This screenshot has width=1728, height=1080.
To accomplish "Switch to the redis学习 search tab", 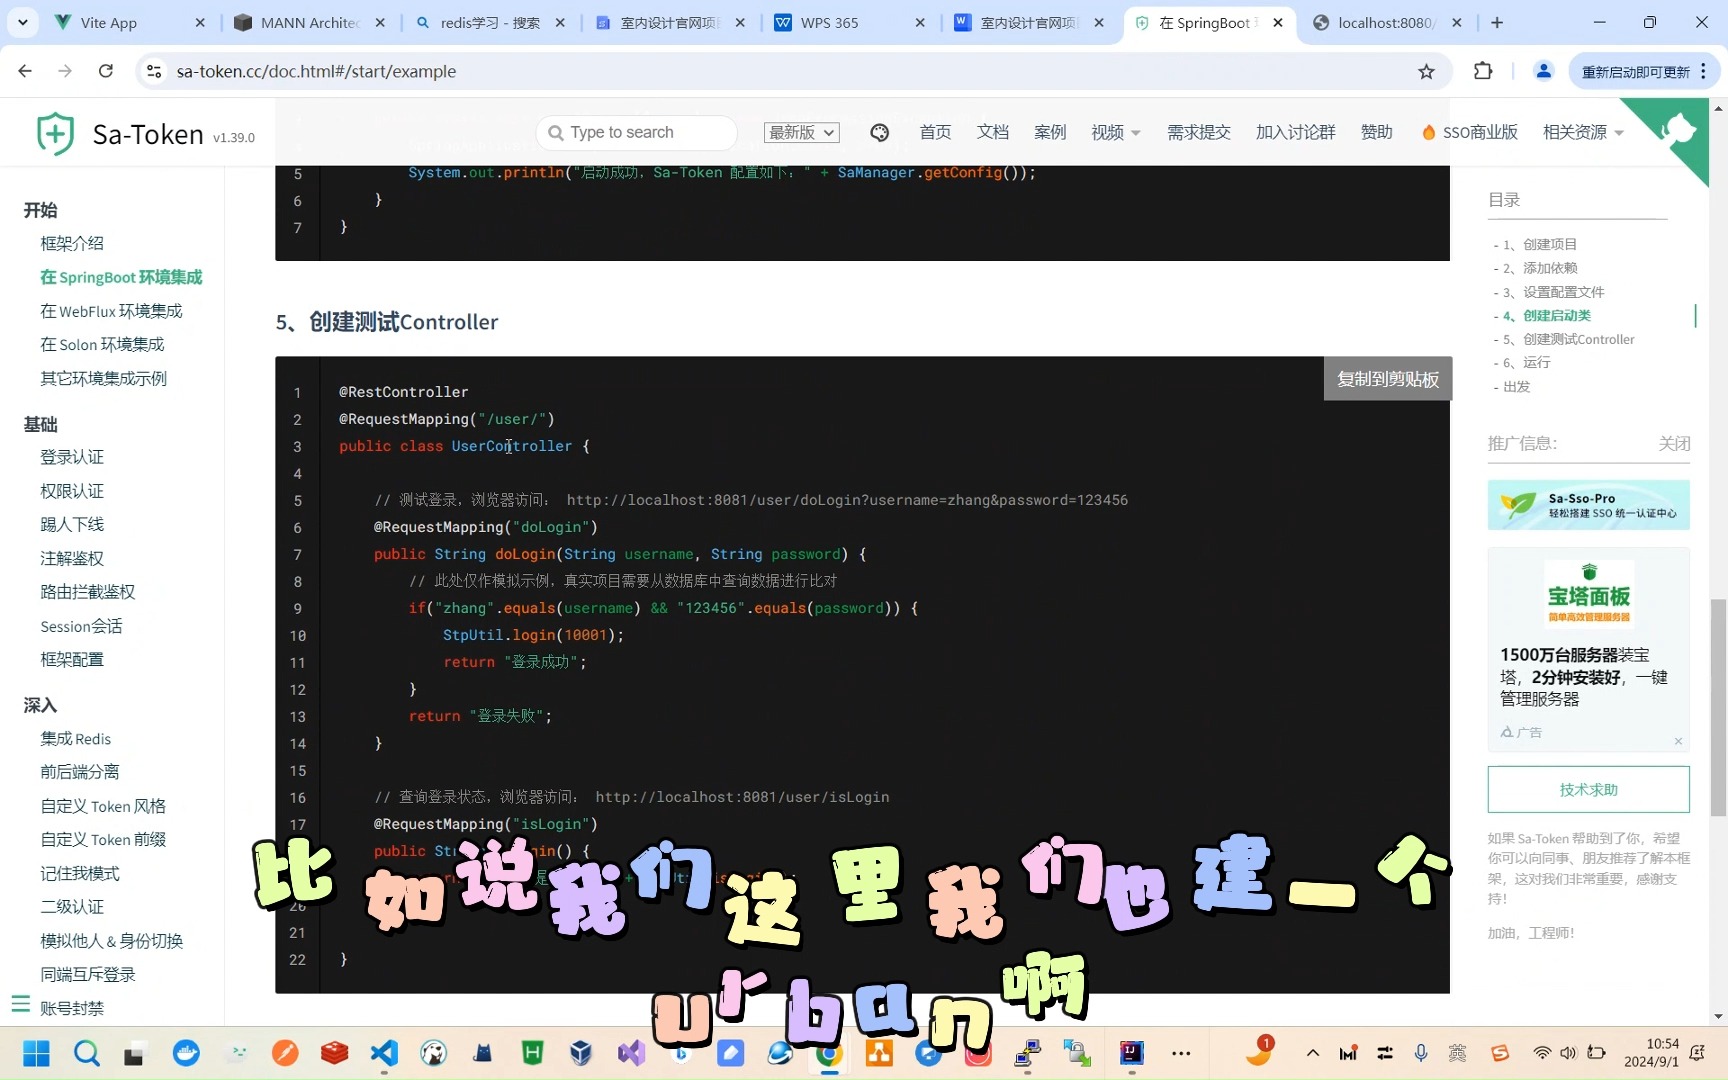I will point(490,22).
